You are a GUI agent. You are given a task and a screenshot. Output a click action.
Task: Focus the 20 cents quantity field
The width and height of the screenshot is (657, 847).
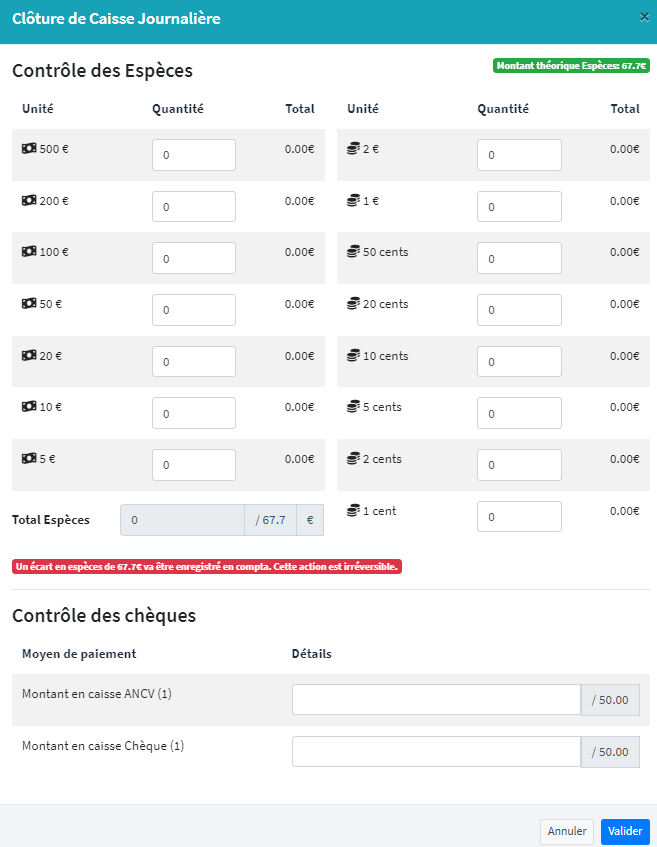coord(519,310)
